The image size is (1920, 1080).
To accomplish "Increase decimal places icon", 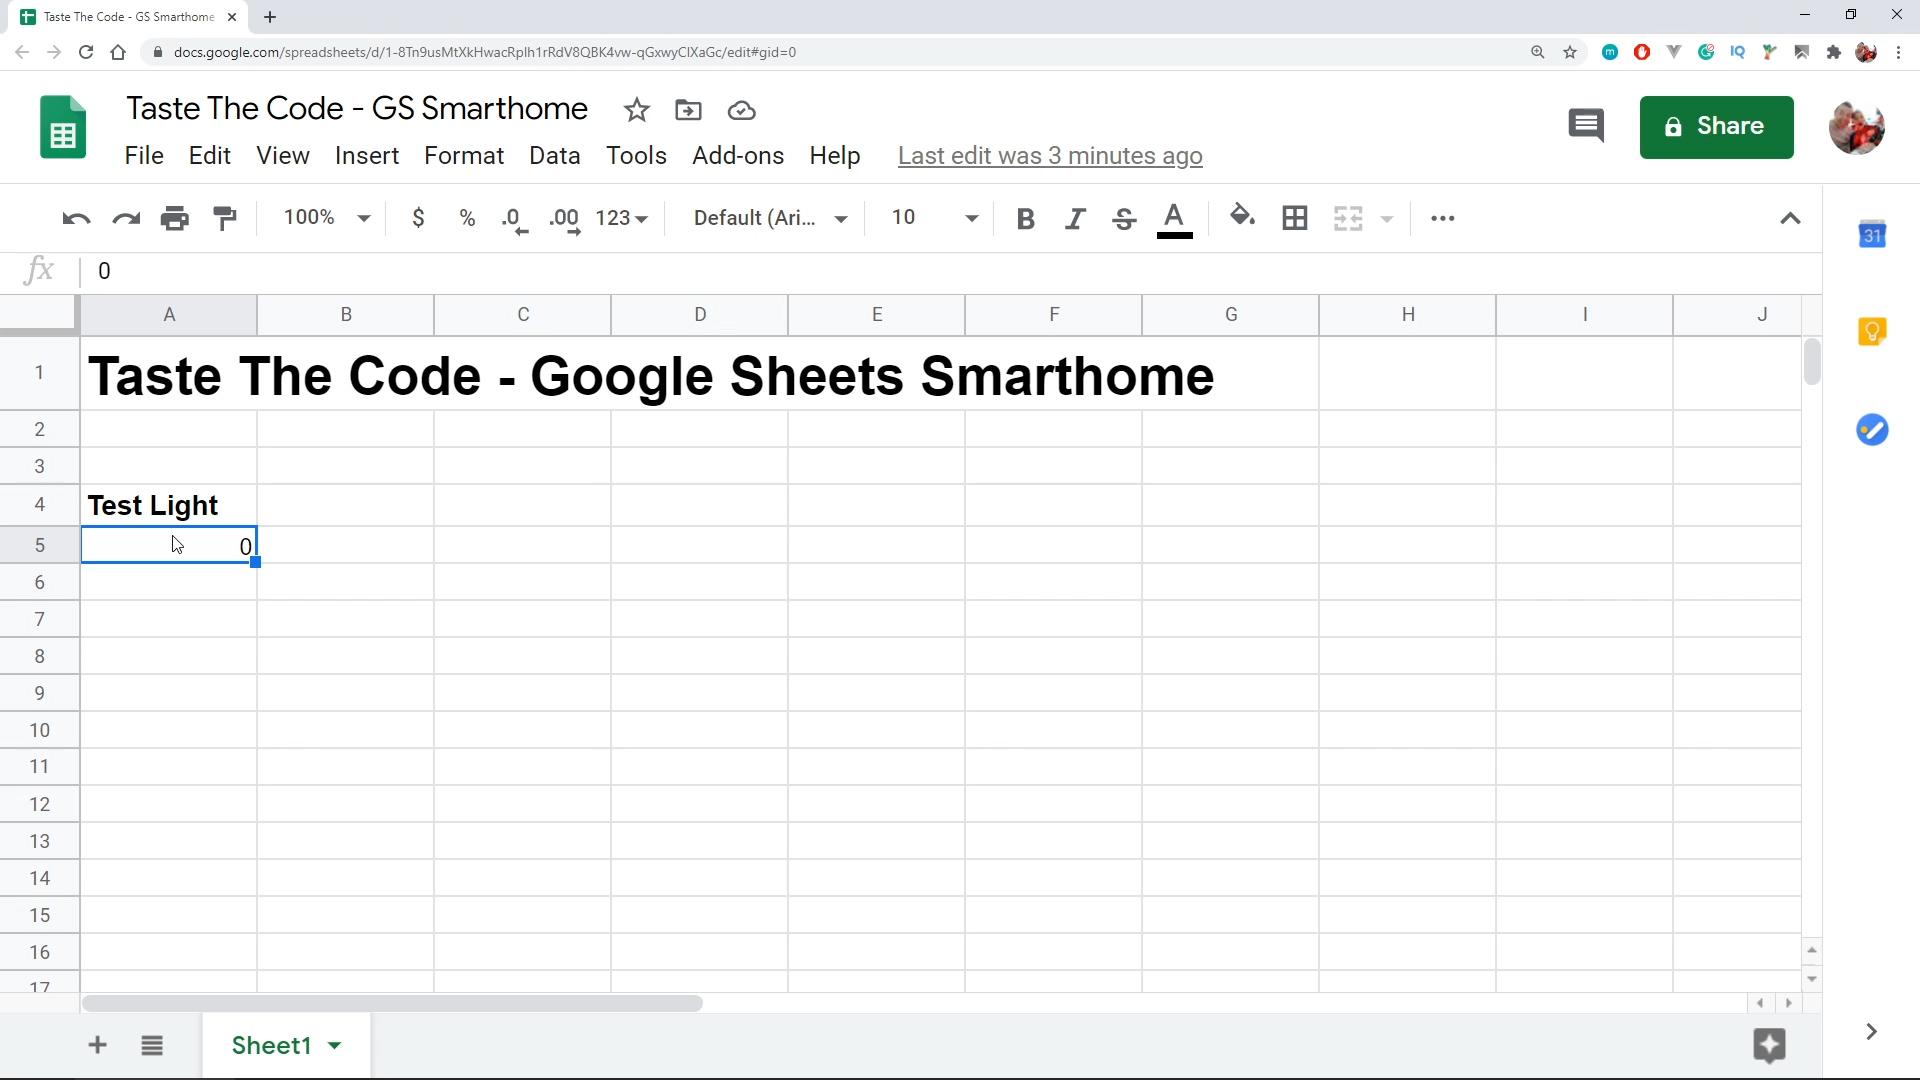I will tap(565, 220).
